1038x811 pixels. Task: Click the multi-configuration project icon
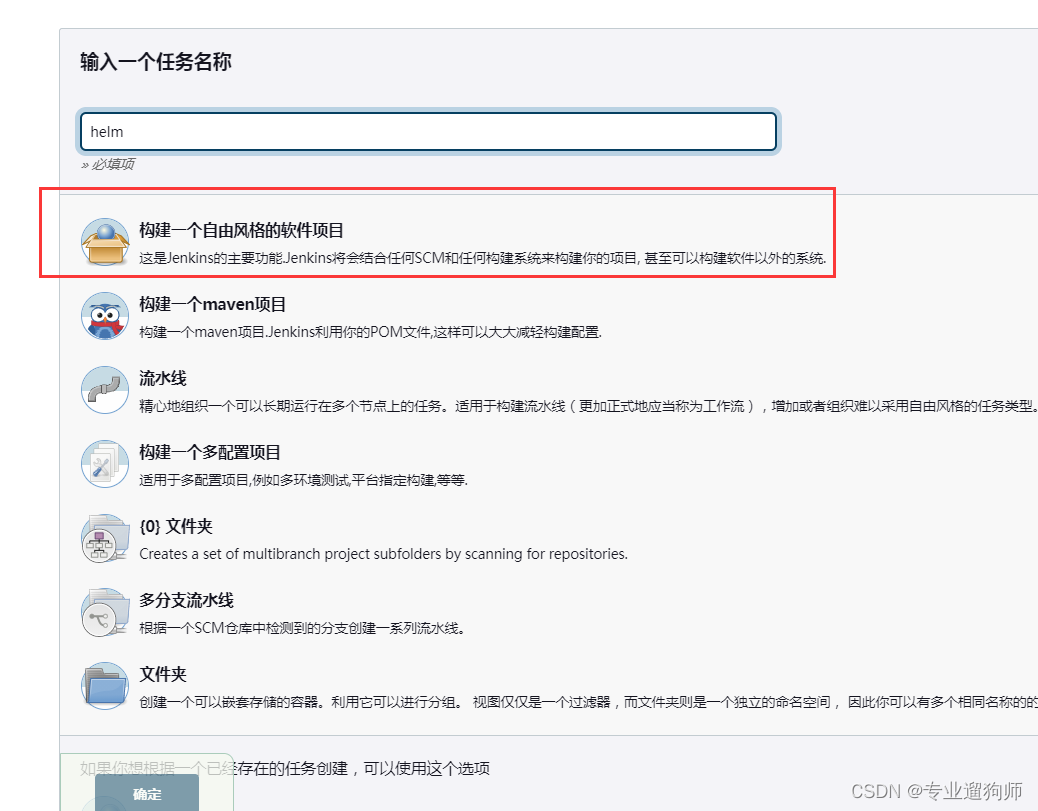click(x=105, y=464)
